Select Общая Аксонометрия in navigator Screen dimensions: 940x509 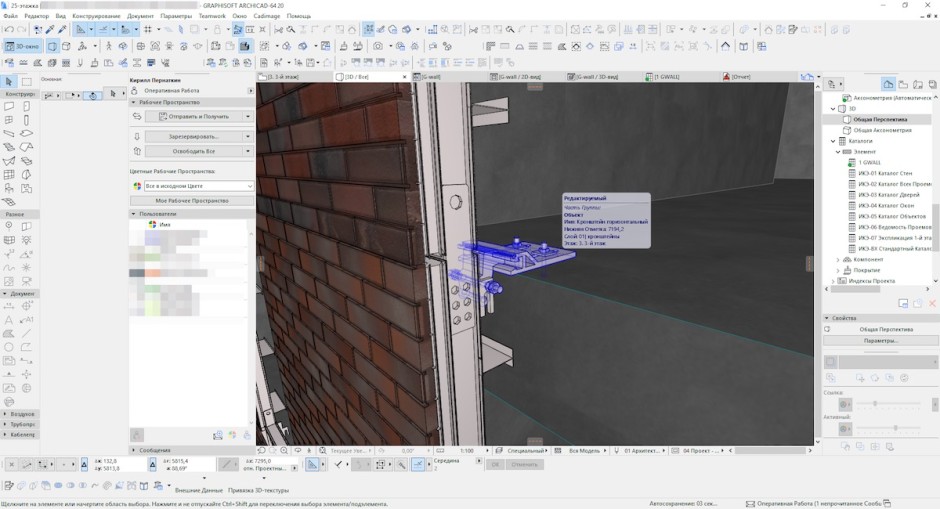click(882, 130)
